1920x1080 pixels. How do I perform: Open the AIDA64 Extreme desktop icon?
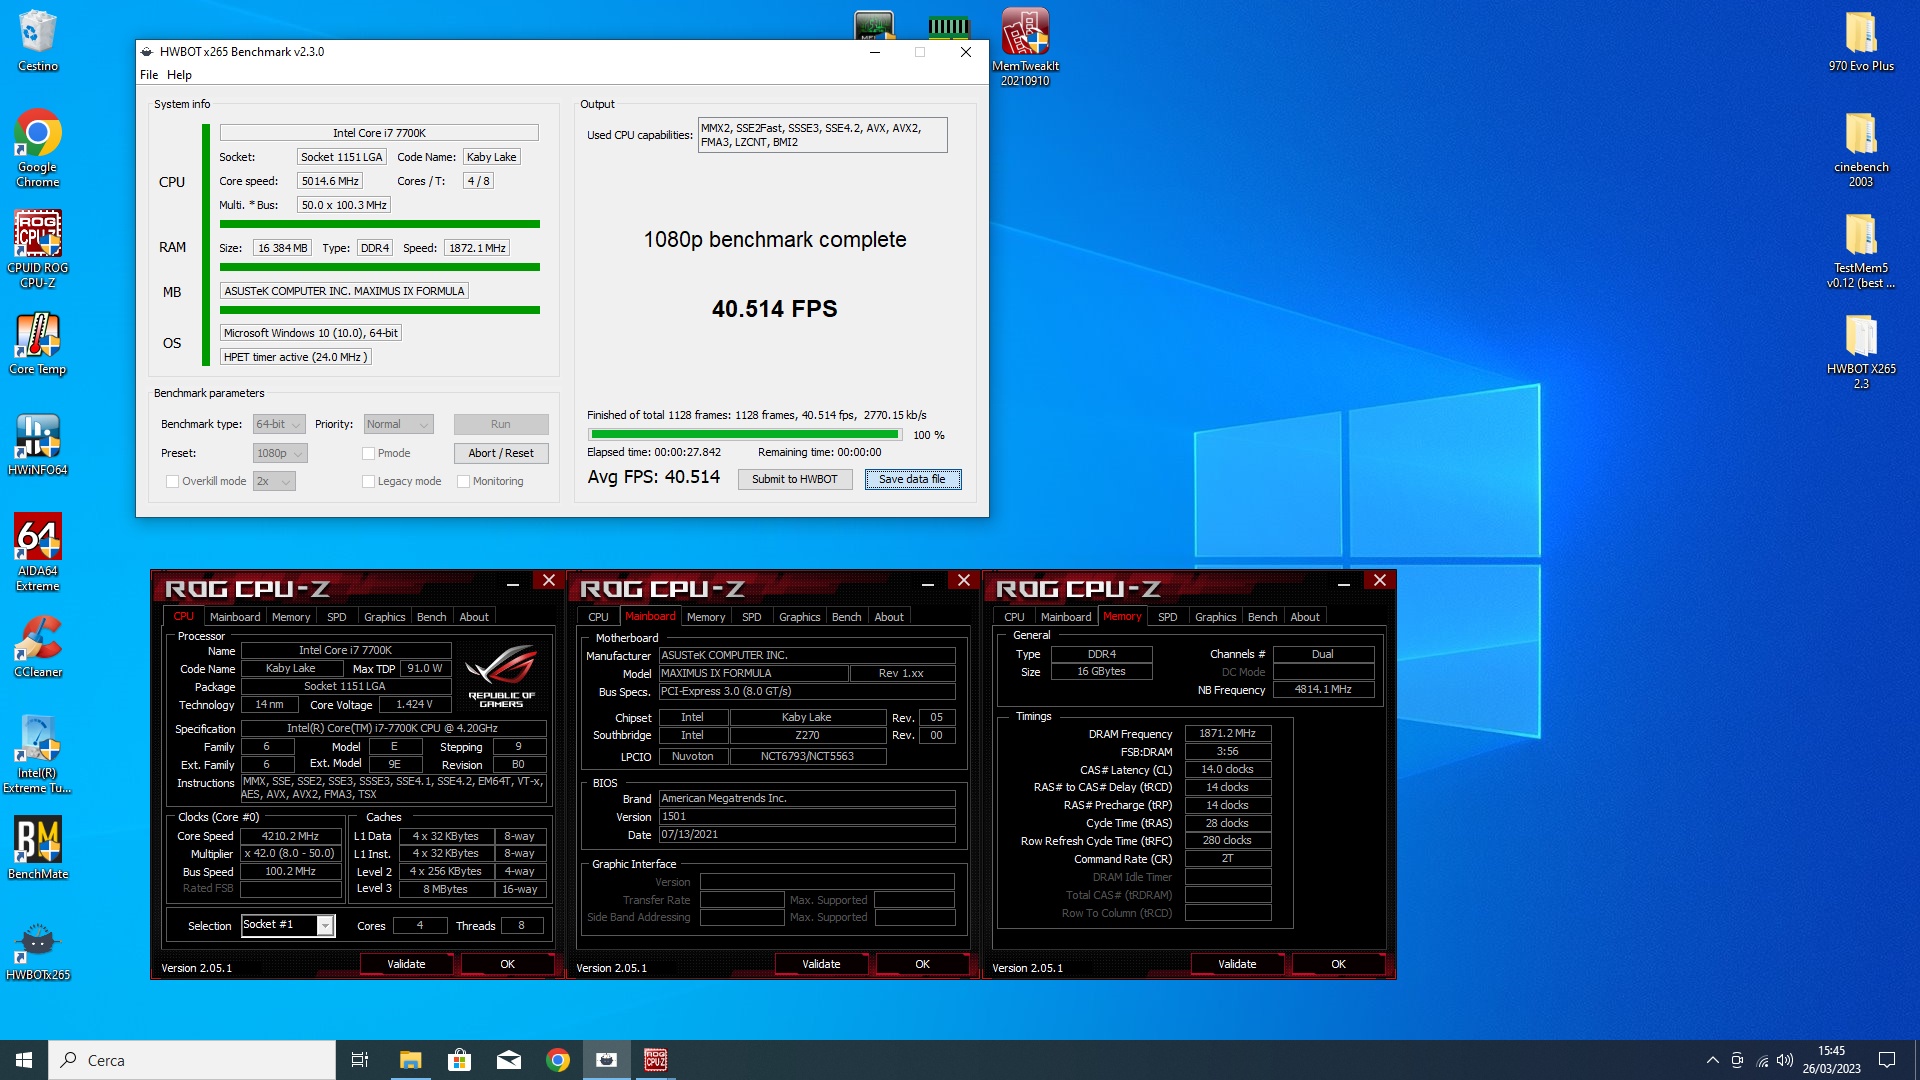[38, 552]
